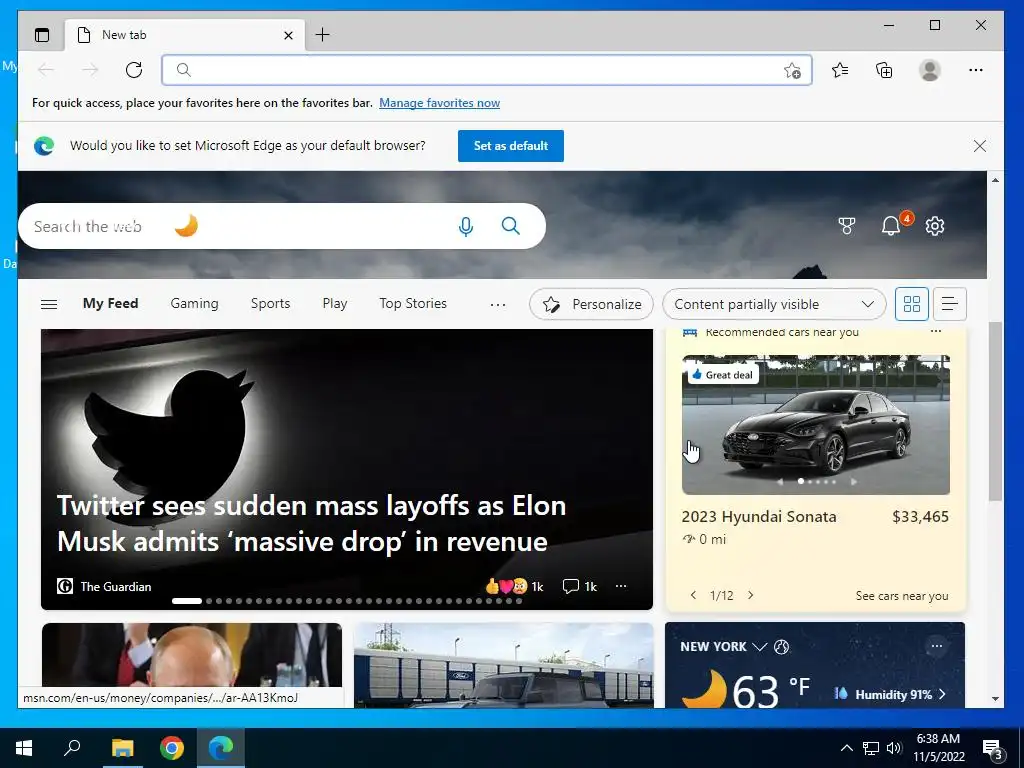Show hidden system tray icons
Viewport: 1024px width, 768px height.
tap(846, 748)
